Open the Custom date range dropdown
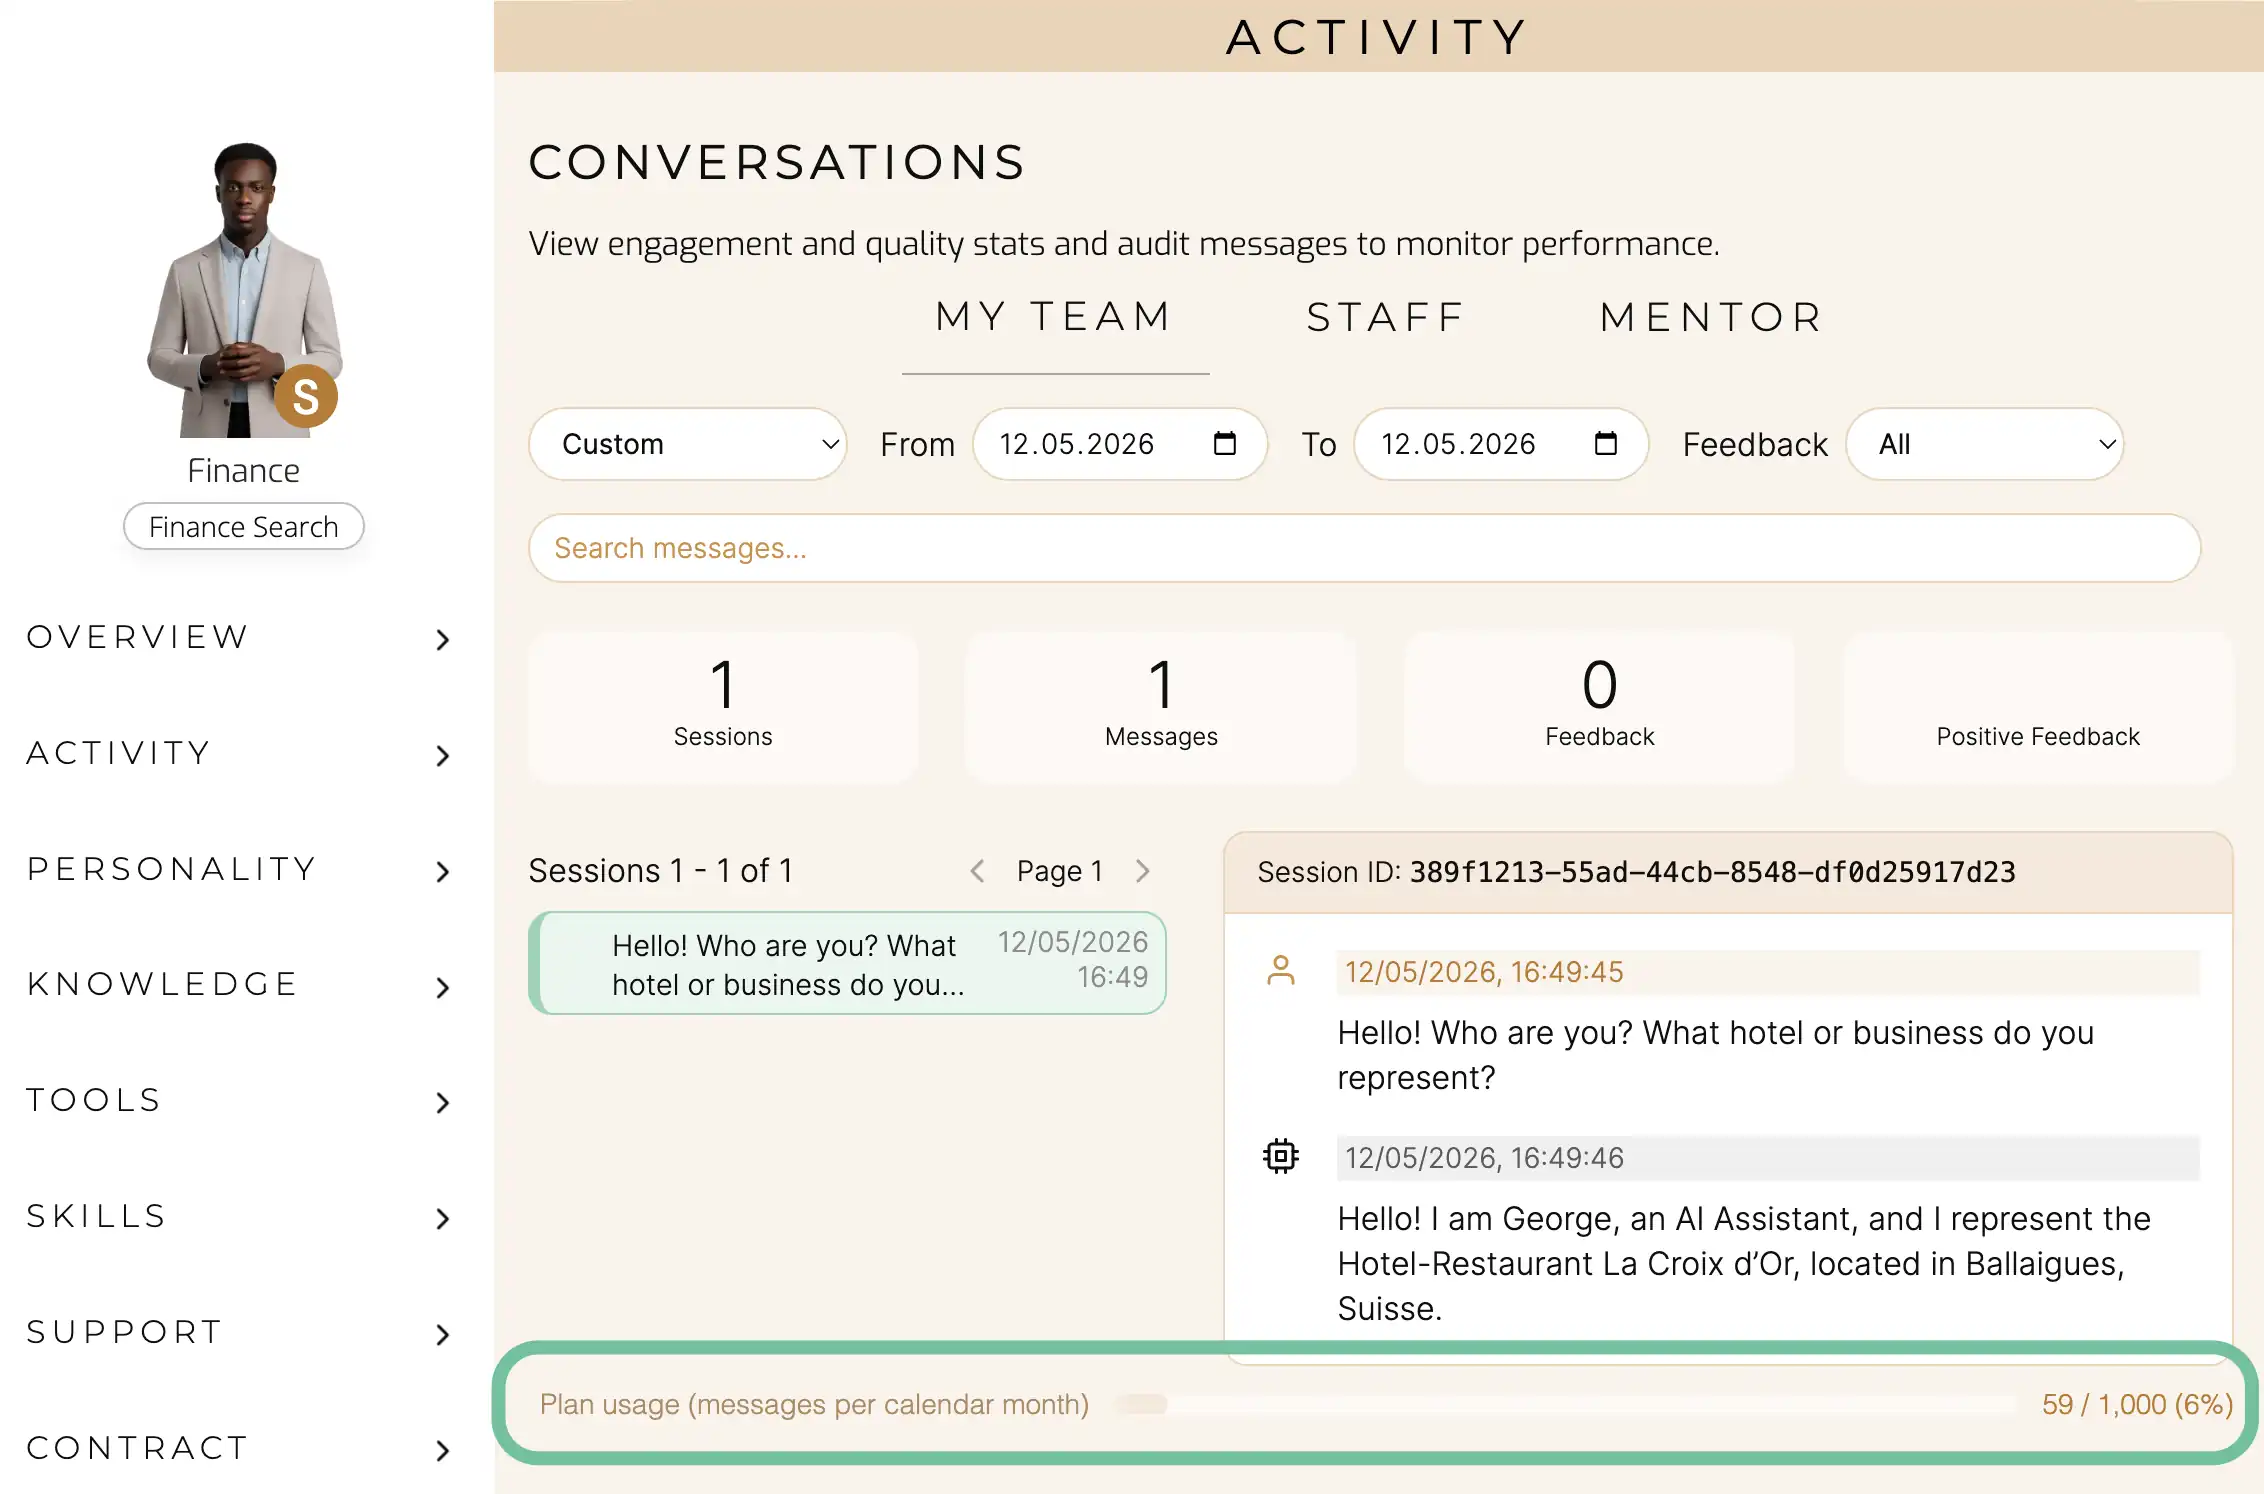The width and height of the screenshot is (2264, 1494). (688, 444)
